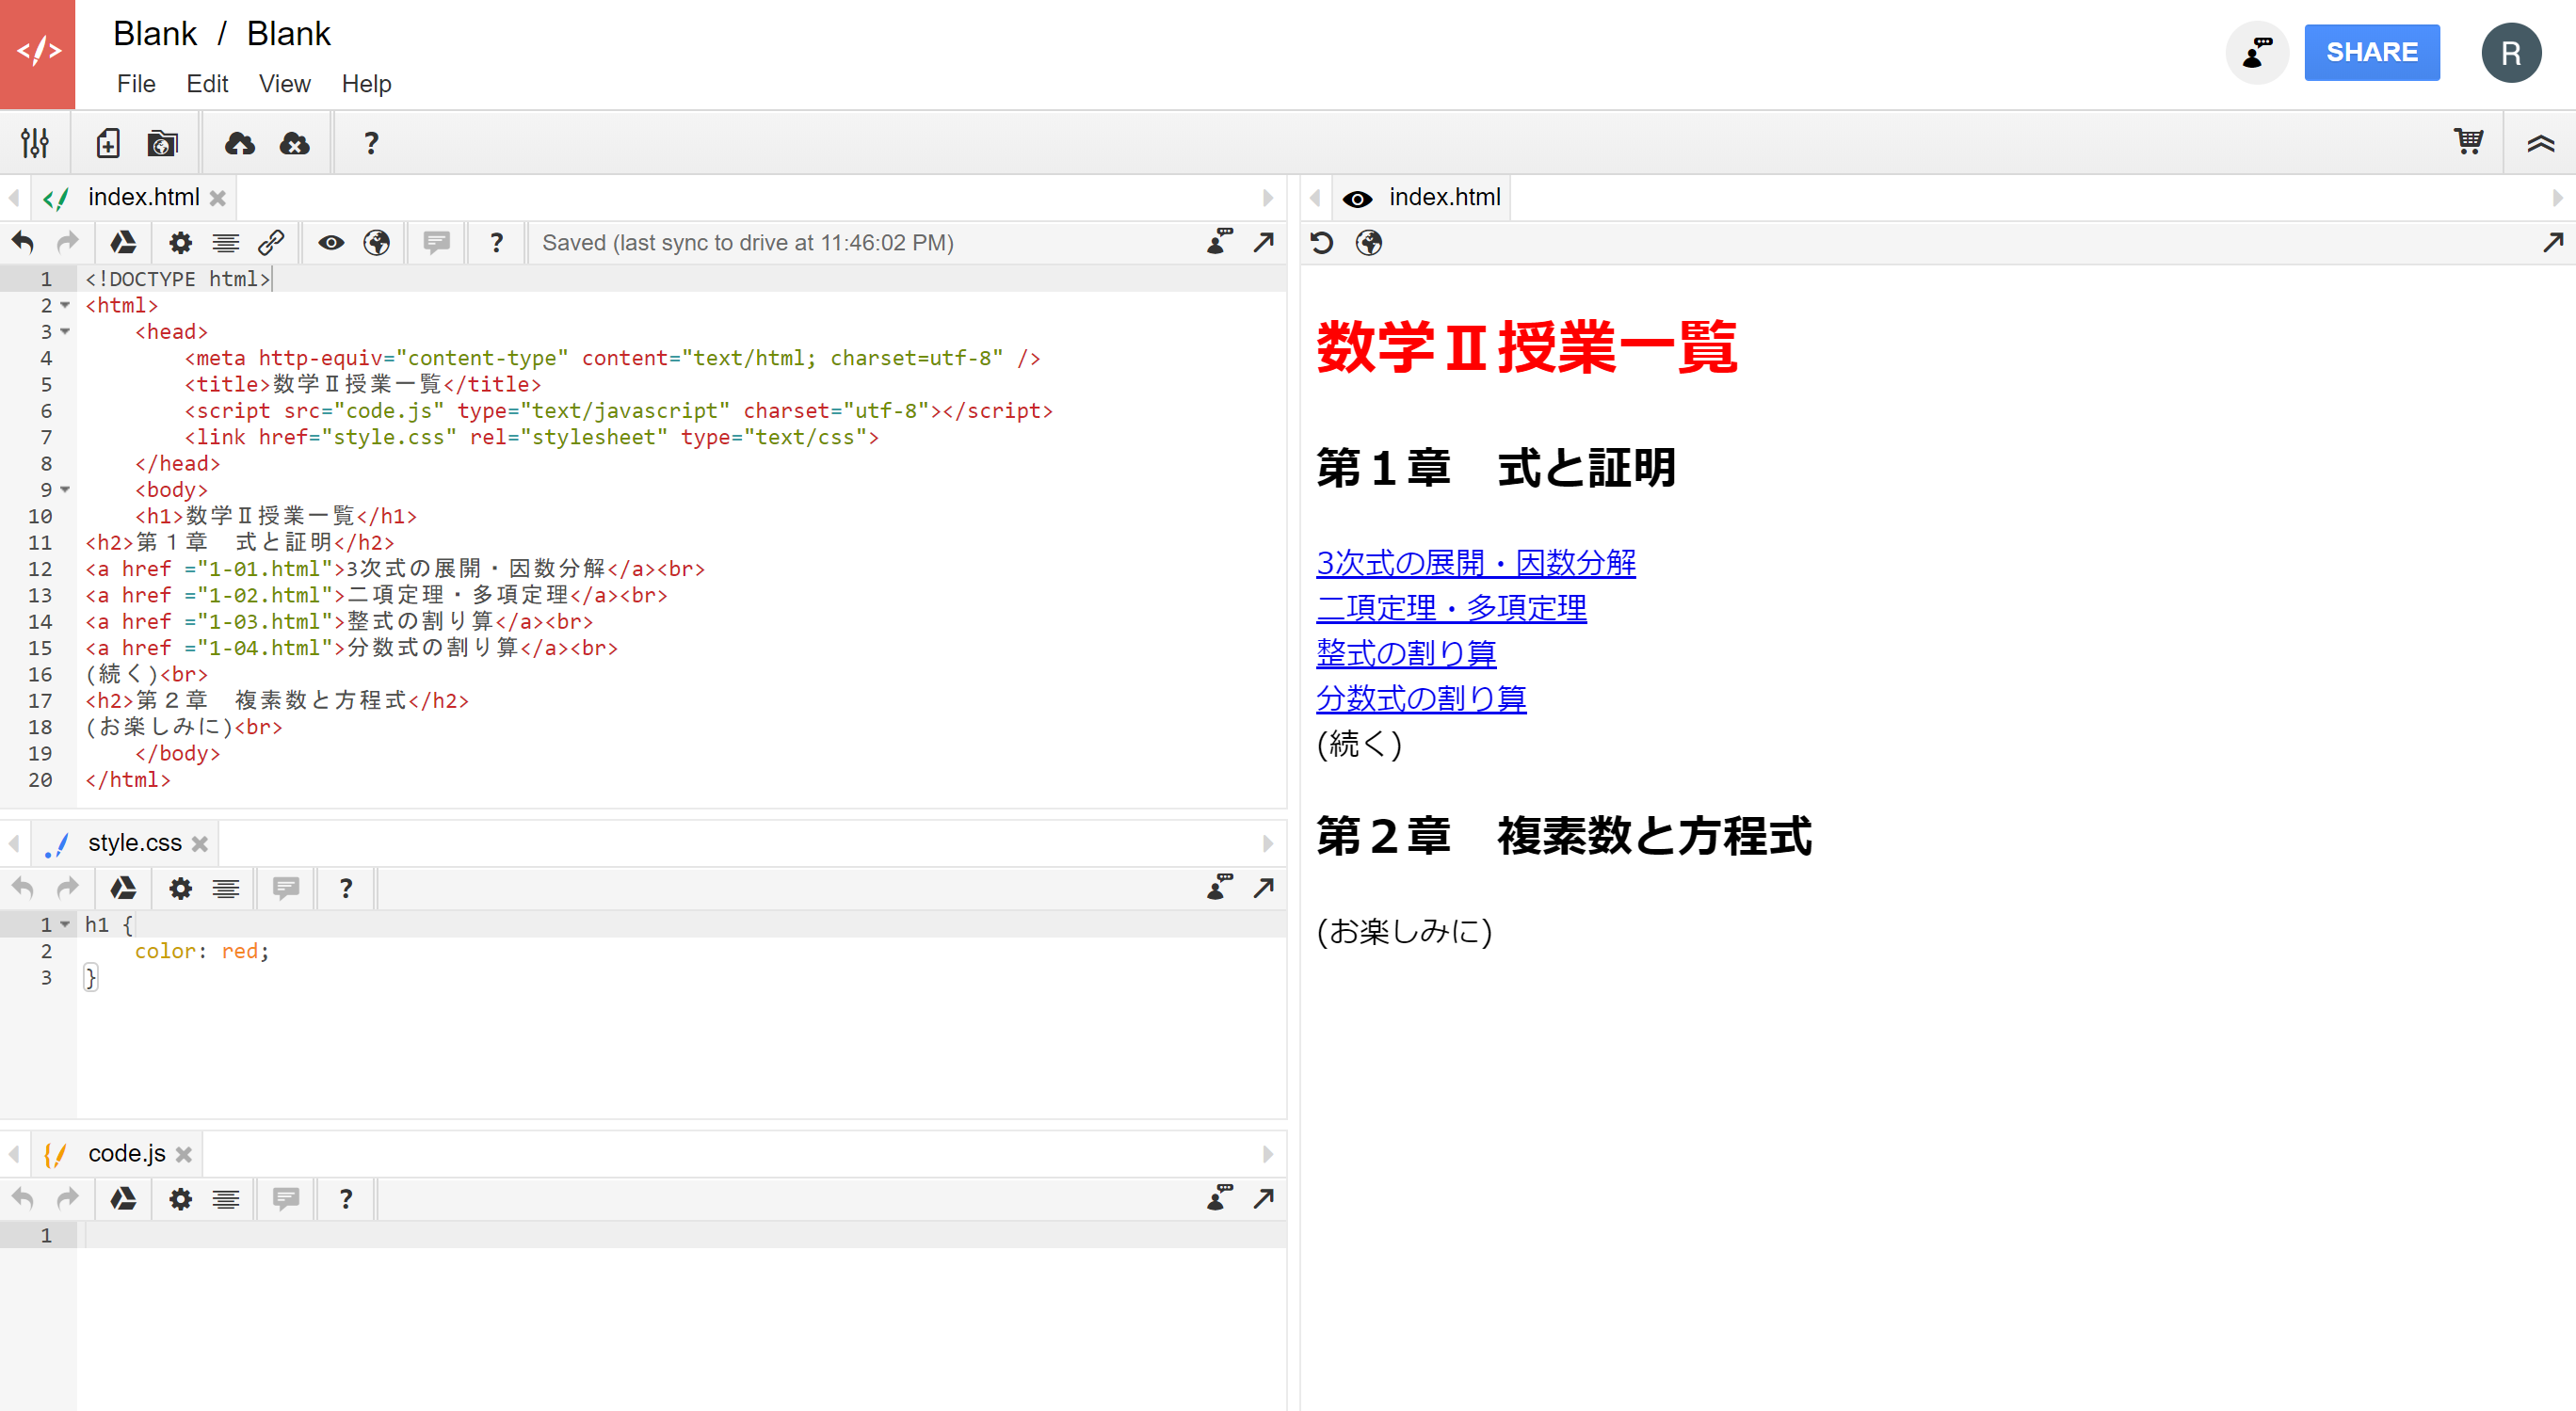Screen dimensions: 2576x1411
Task: Click help question mark in code.js toolbar
Action: 346,1198
